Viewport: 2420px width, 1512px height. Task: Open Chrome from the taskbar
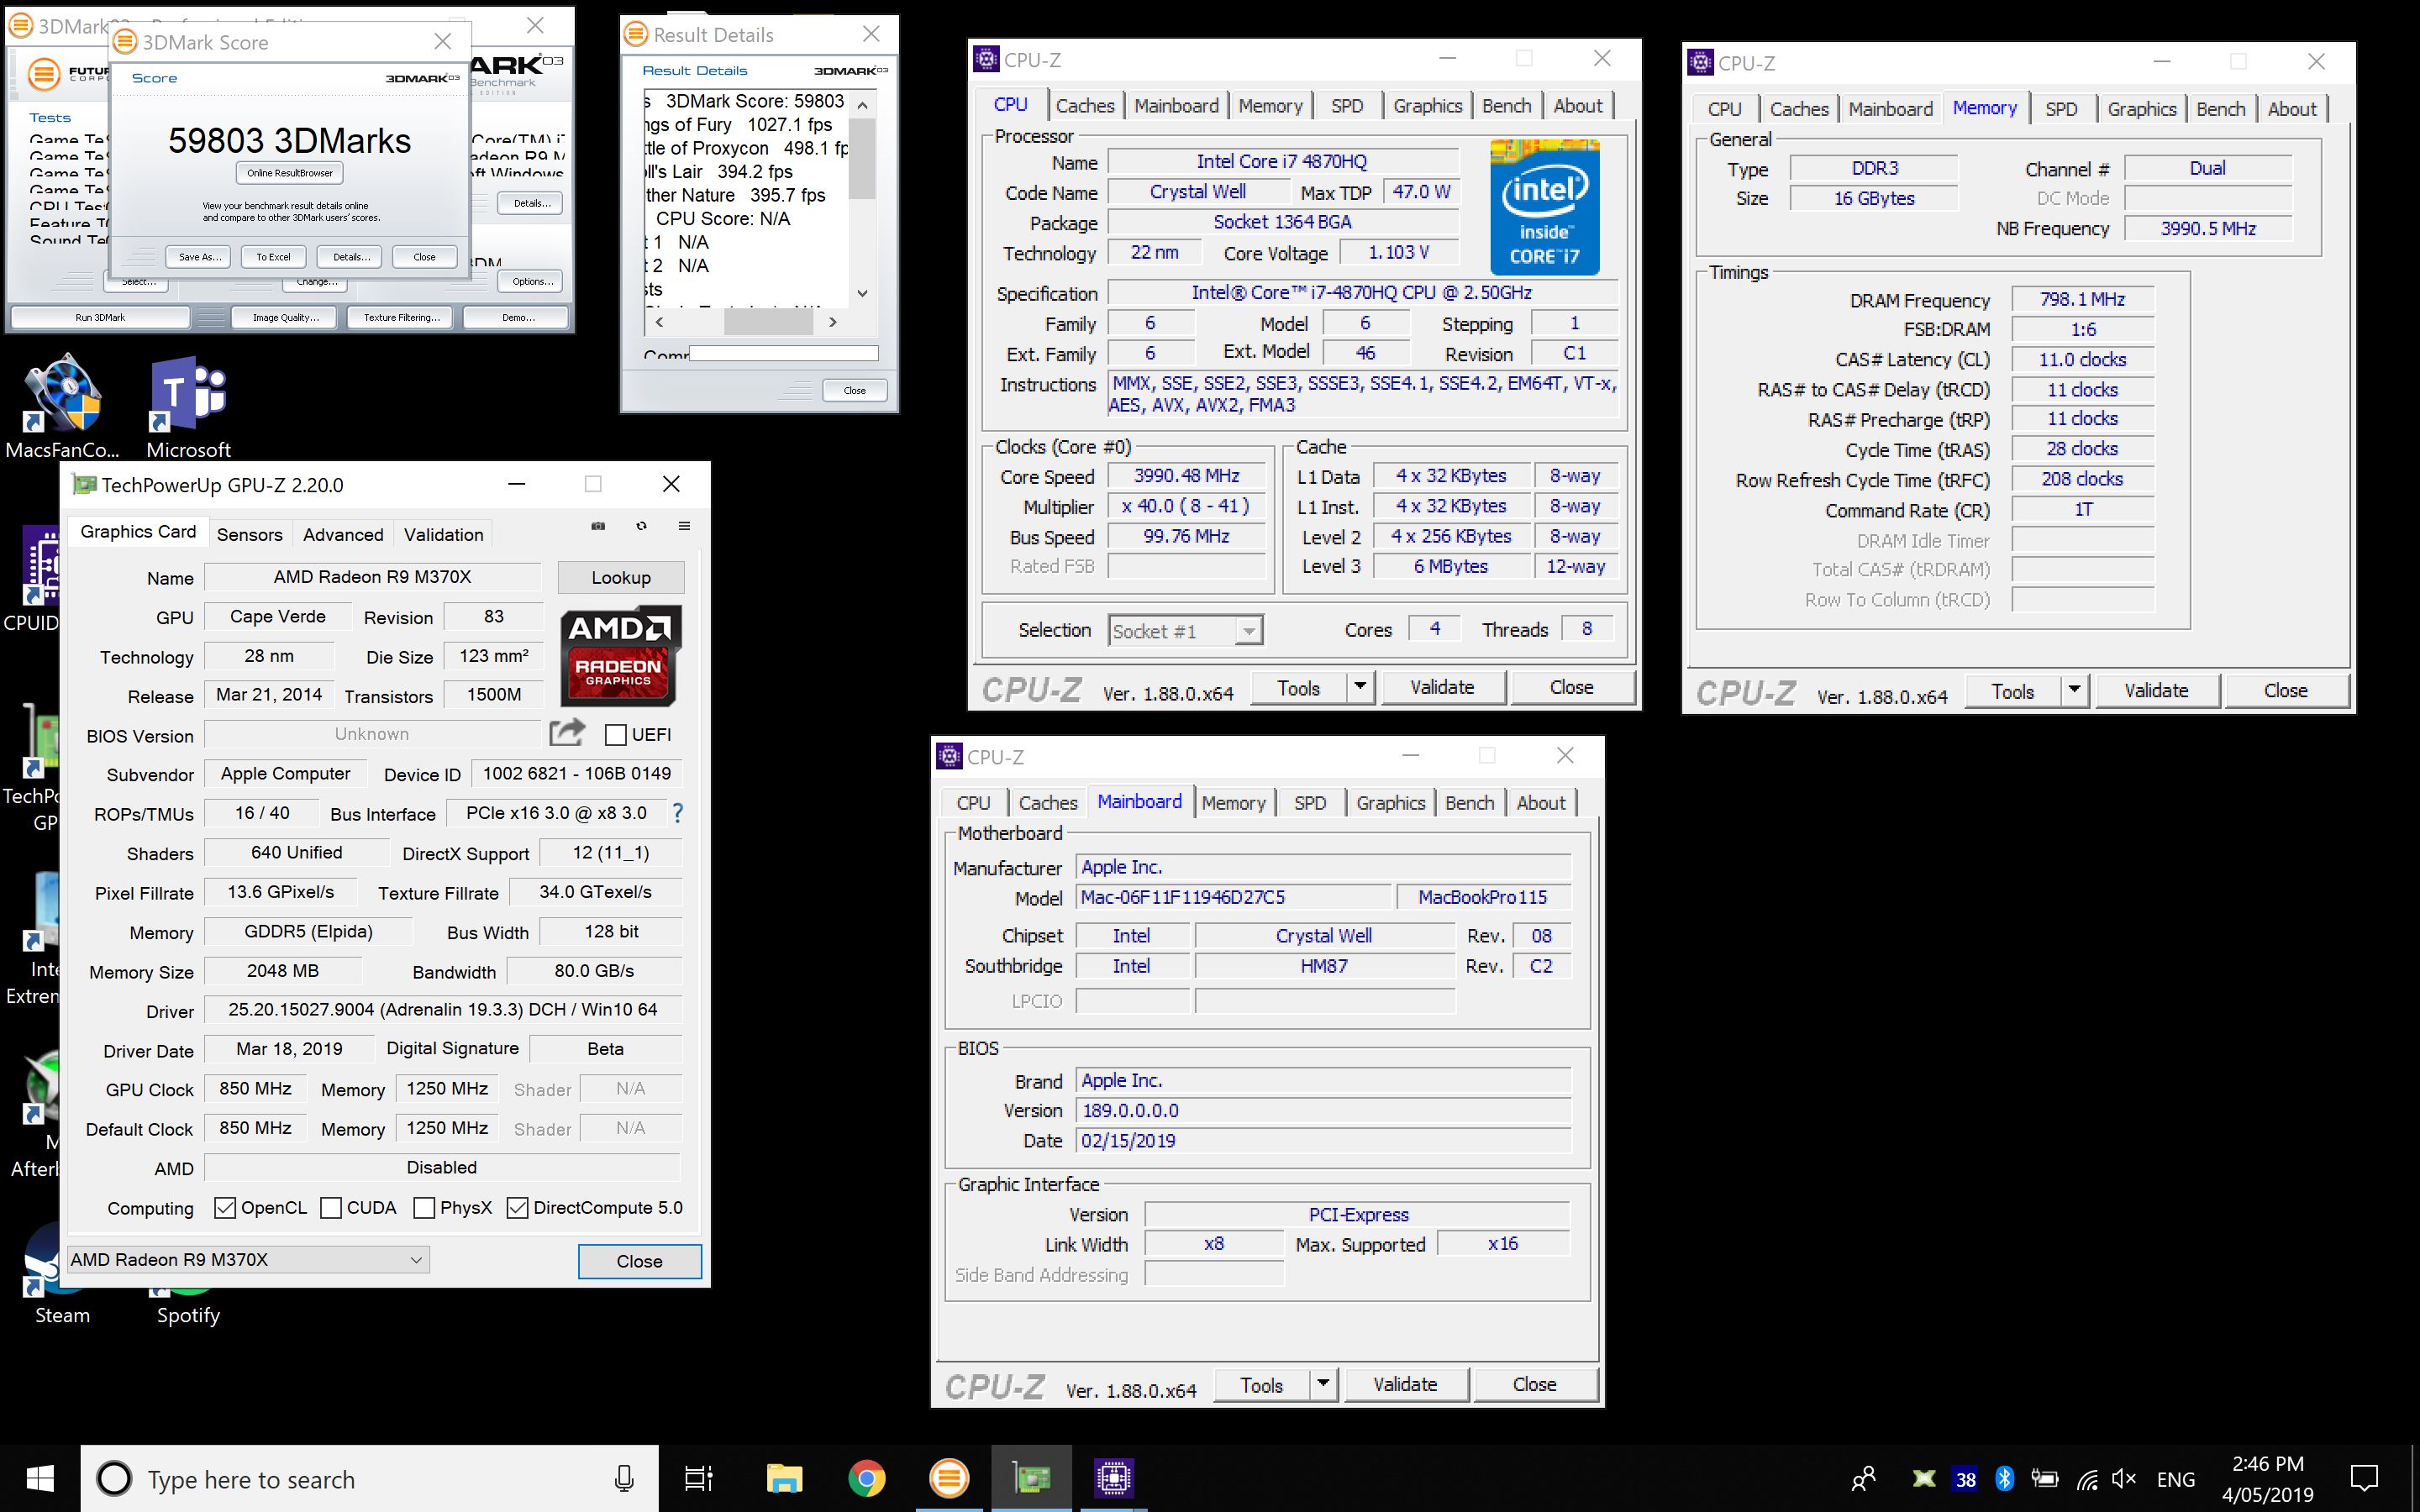(866, 1478)
